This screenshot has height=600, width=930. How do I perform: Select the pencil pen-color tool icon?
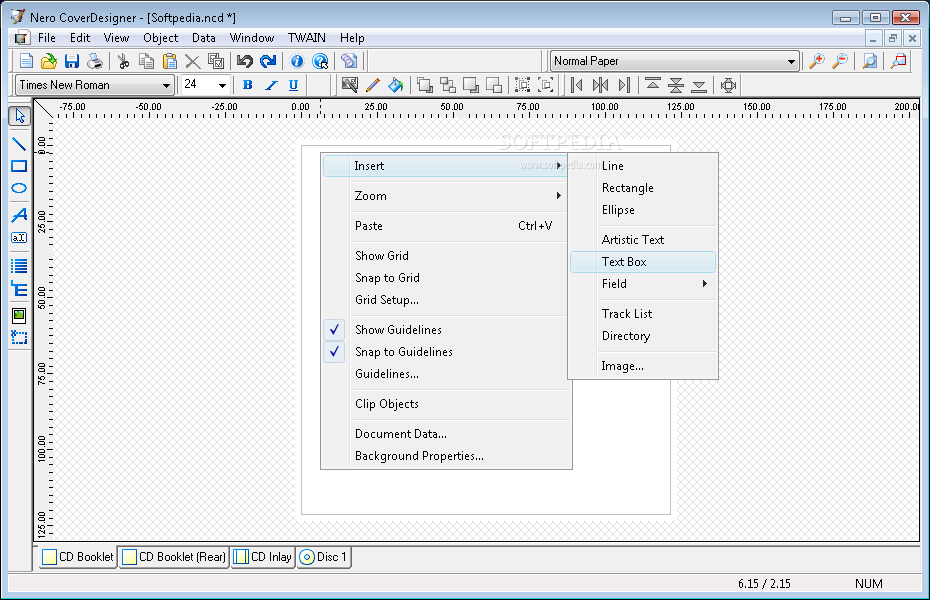point(372,85)
